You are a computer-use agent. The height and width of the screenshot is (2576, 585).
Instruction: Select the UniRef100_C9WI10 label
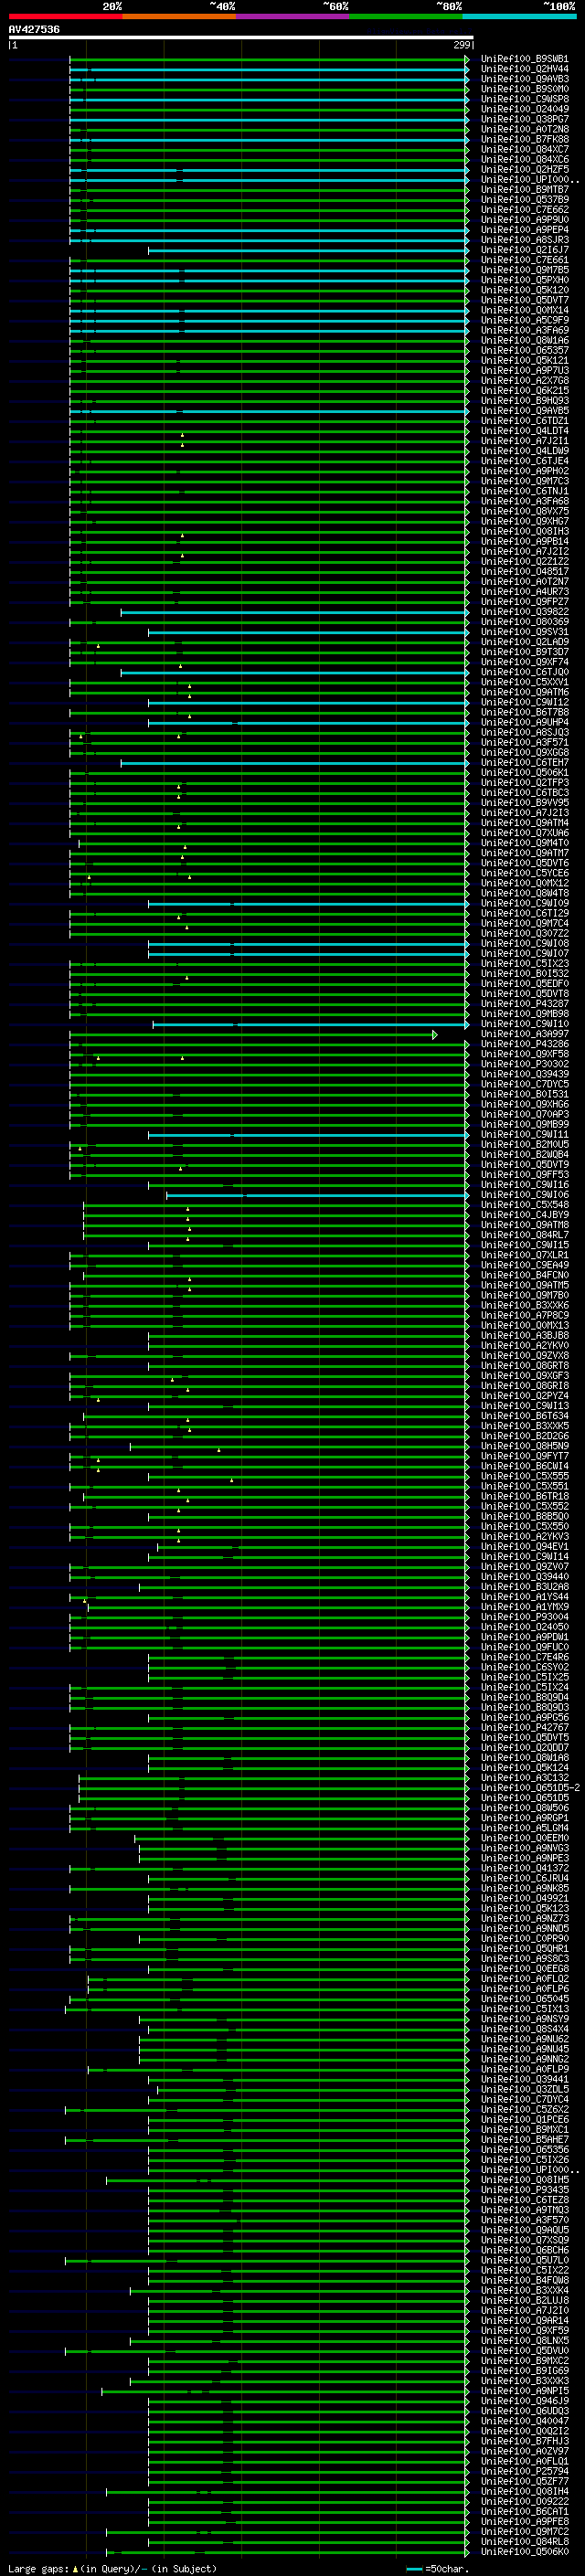pyautogui.click(x=524, y=1024)
